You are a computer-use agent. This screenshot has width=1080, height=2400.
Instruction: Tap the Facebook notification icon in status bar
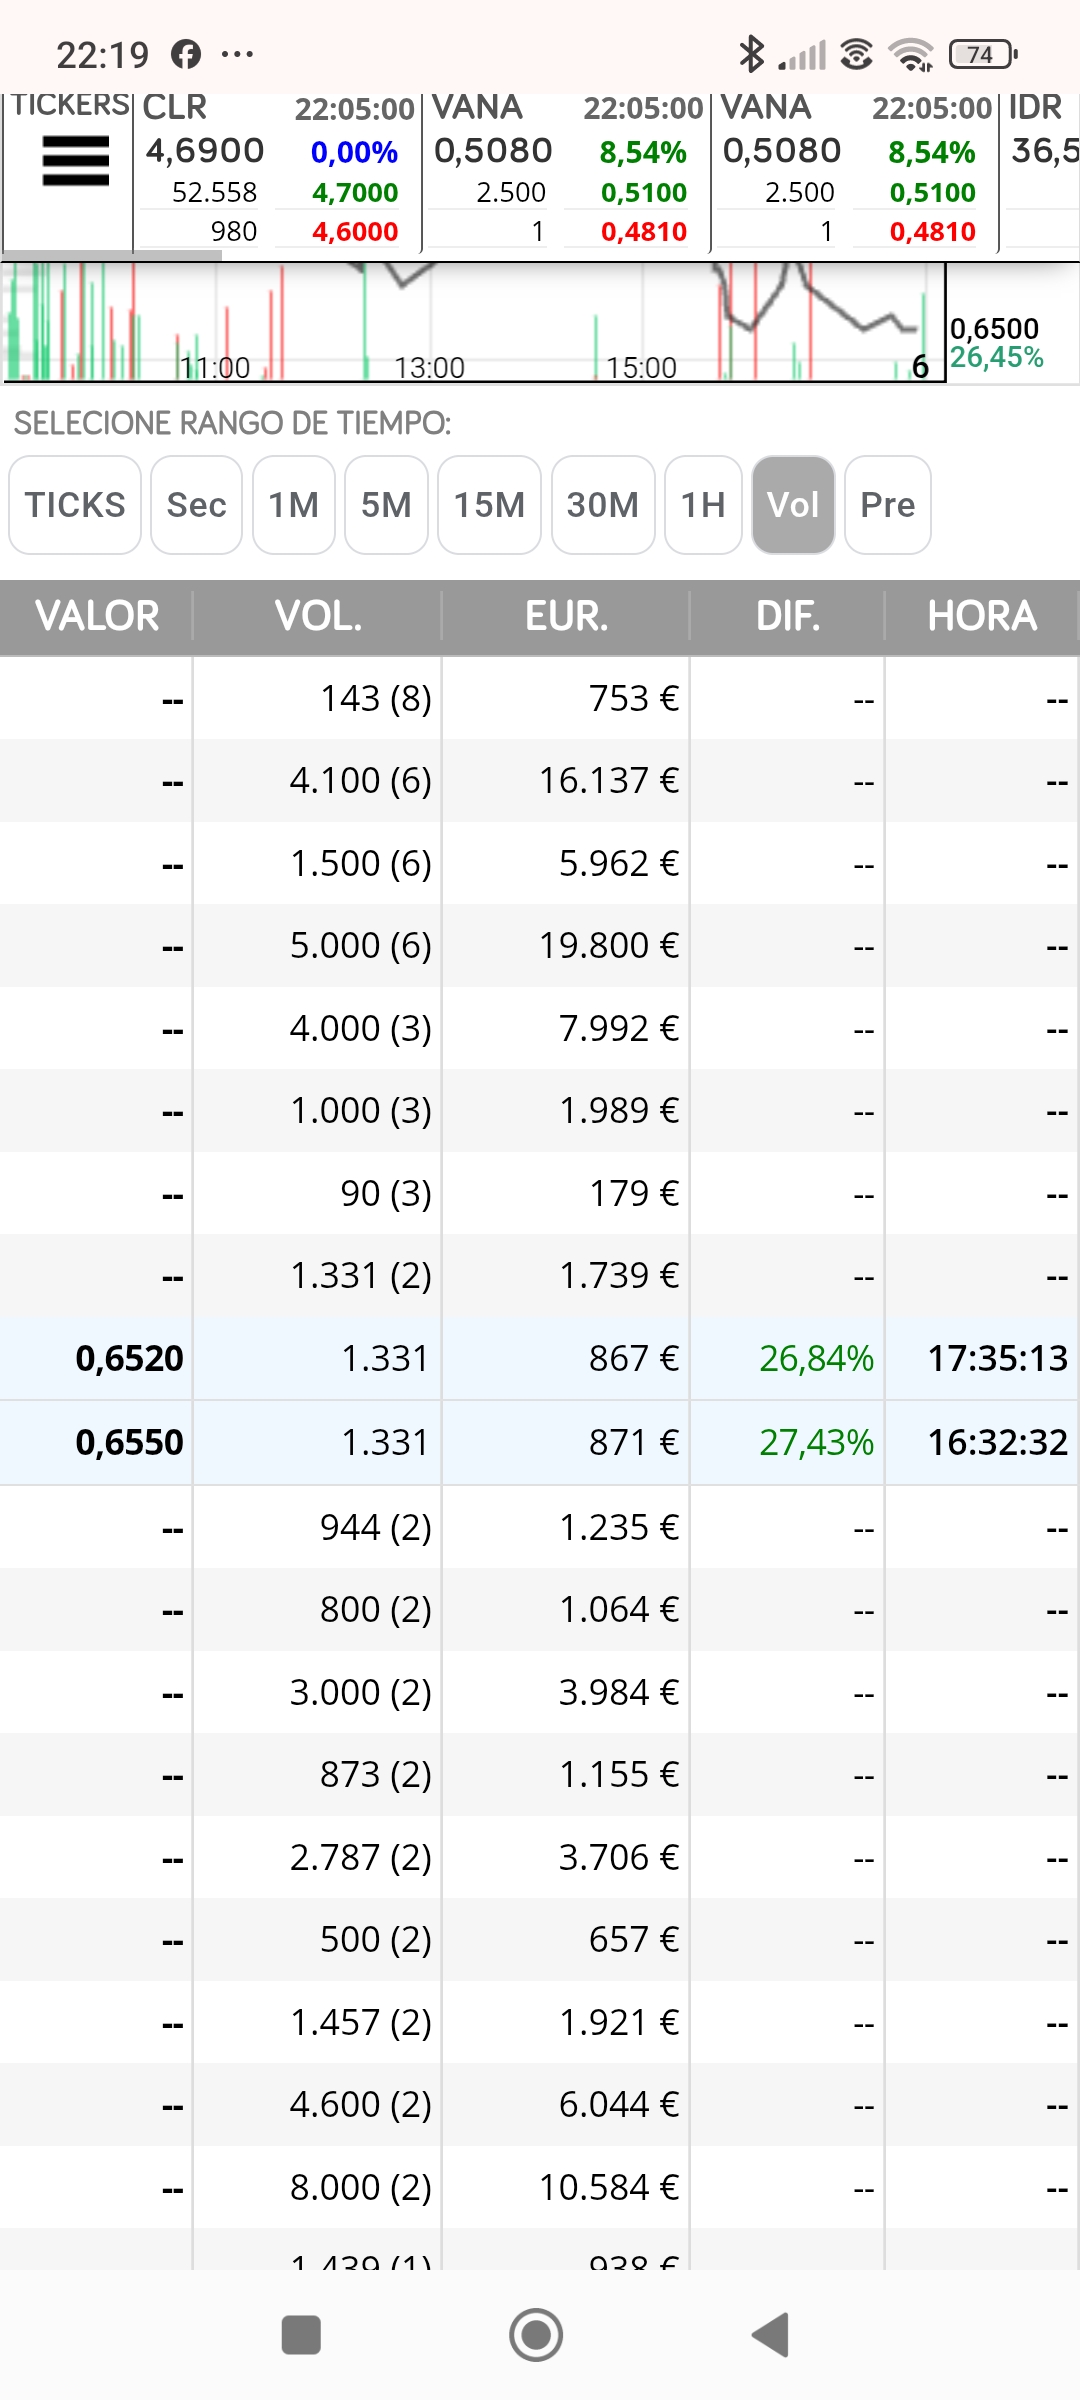tap(186, 54)
